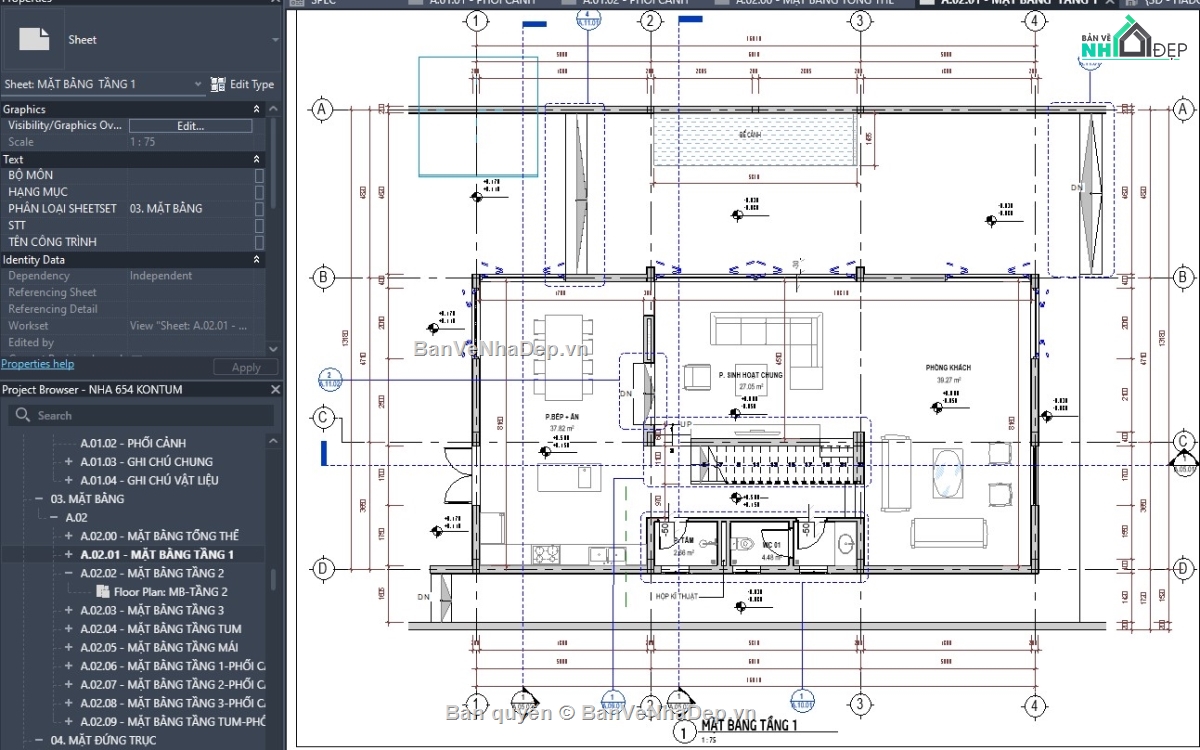Toggle the box on PHÂN LOẠI SHEETSET row
This screenshot has height=750, width=1200.
260,208
